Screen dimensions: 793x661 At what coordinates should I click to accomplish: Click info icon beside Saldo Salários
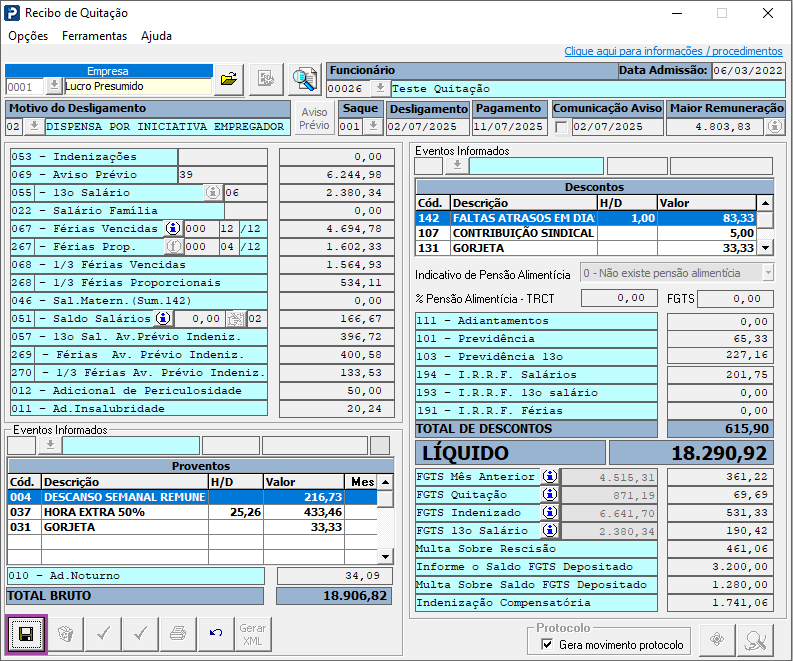pyautogui.click(x=163, y=319)
